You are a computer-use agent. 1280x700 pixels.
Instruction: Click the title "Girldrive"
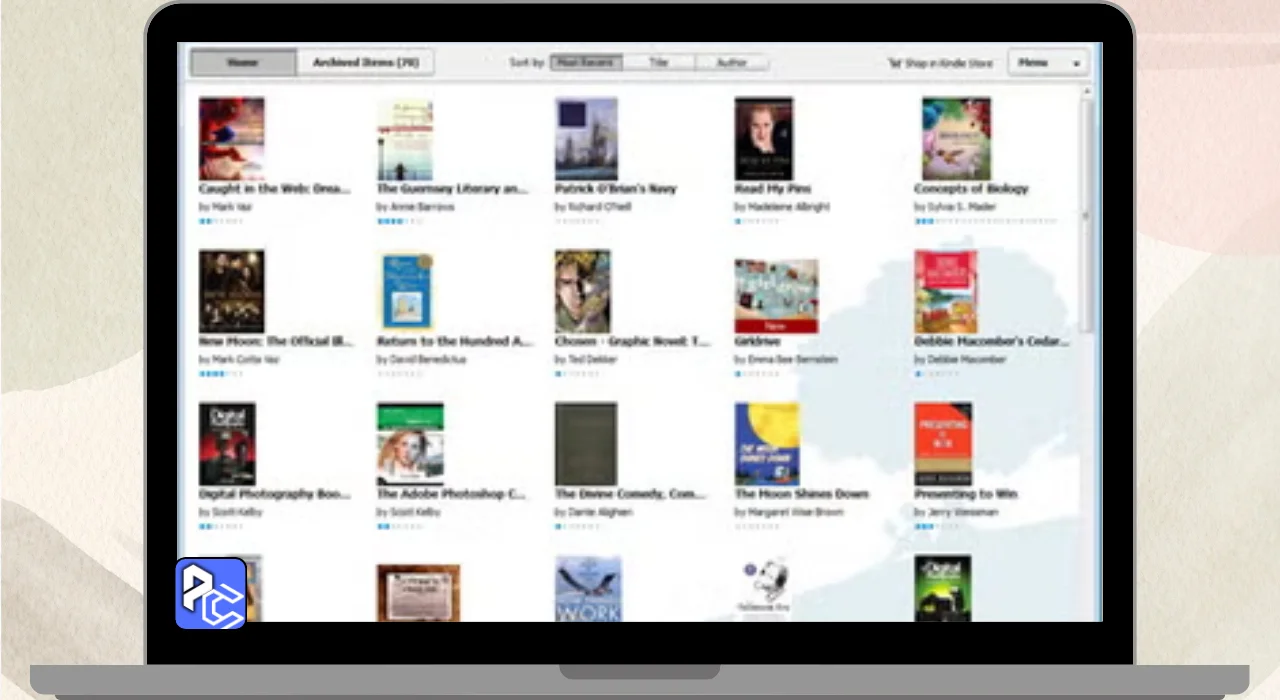click(x=758, y=342)
